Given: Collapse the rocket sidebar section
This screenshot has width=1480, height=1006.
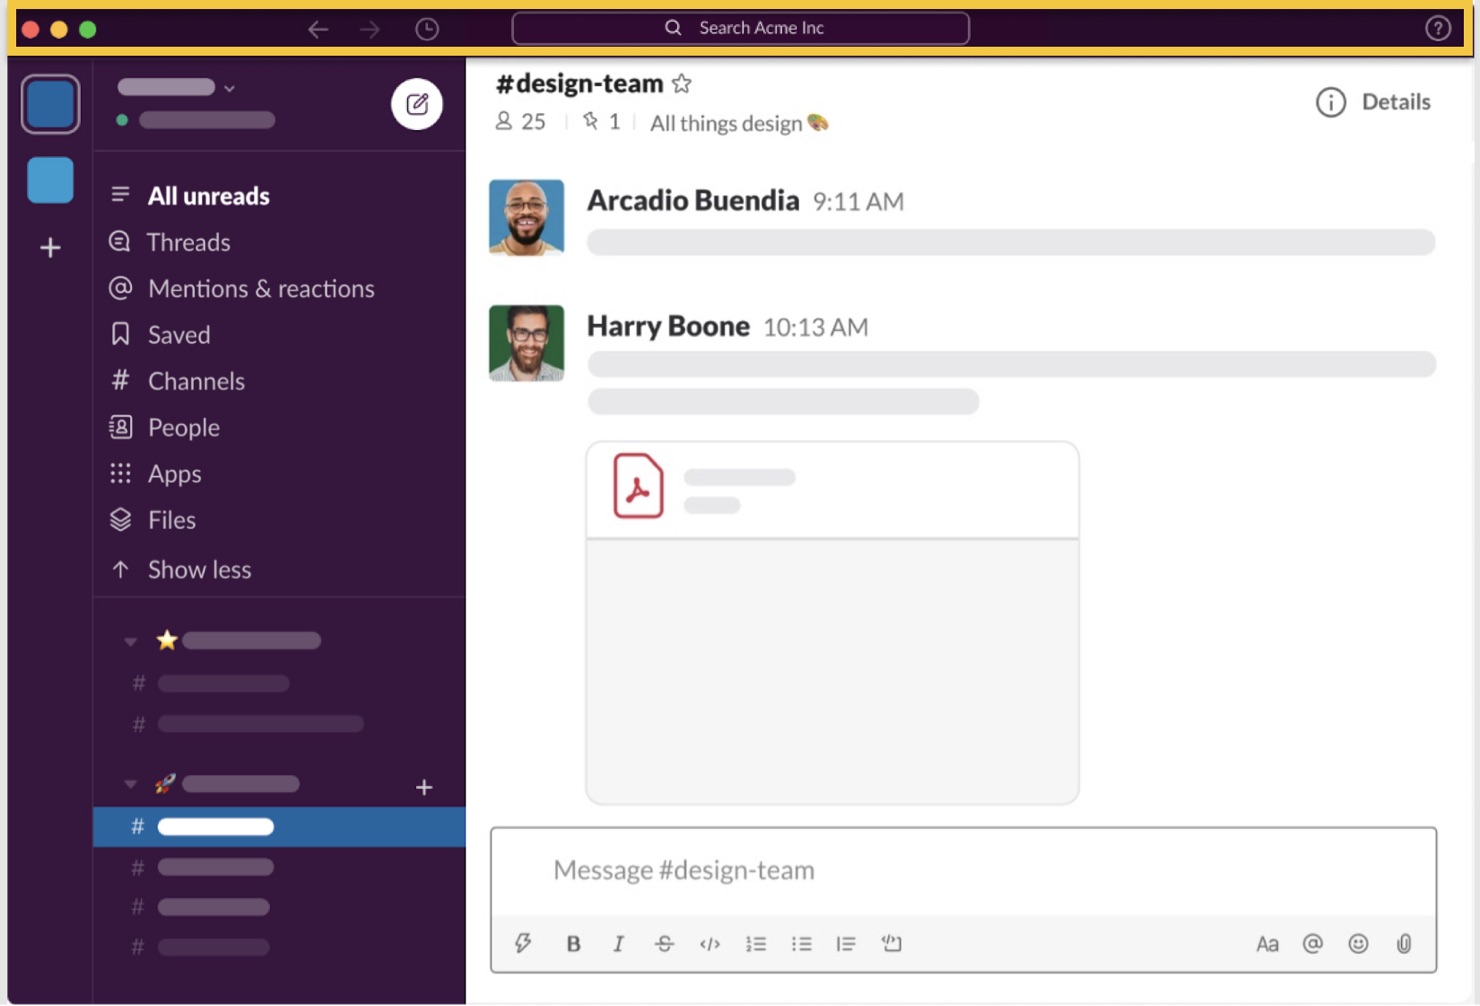Looking at the screenshot, I should click(130, 784).
